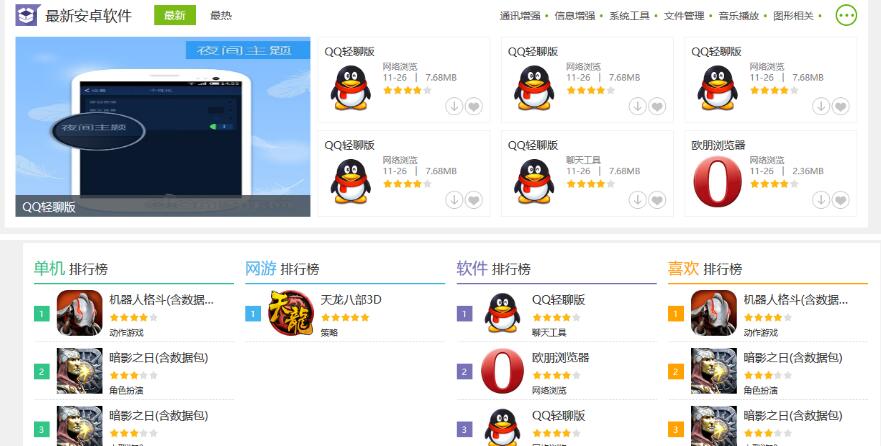Click 动作游戏 label in 单机排行榜
Viewport: 881px width, 446px height.
tap(126, 333)
